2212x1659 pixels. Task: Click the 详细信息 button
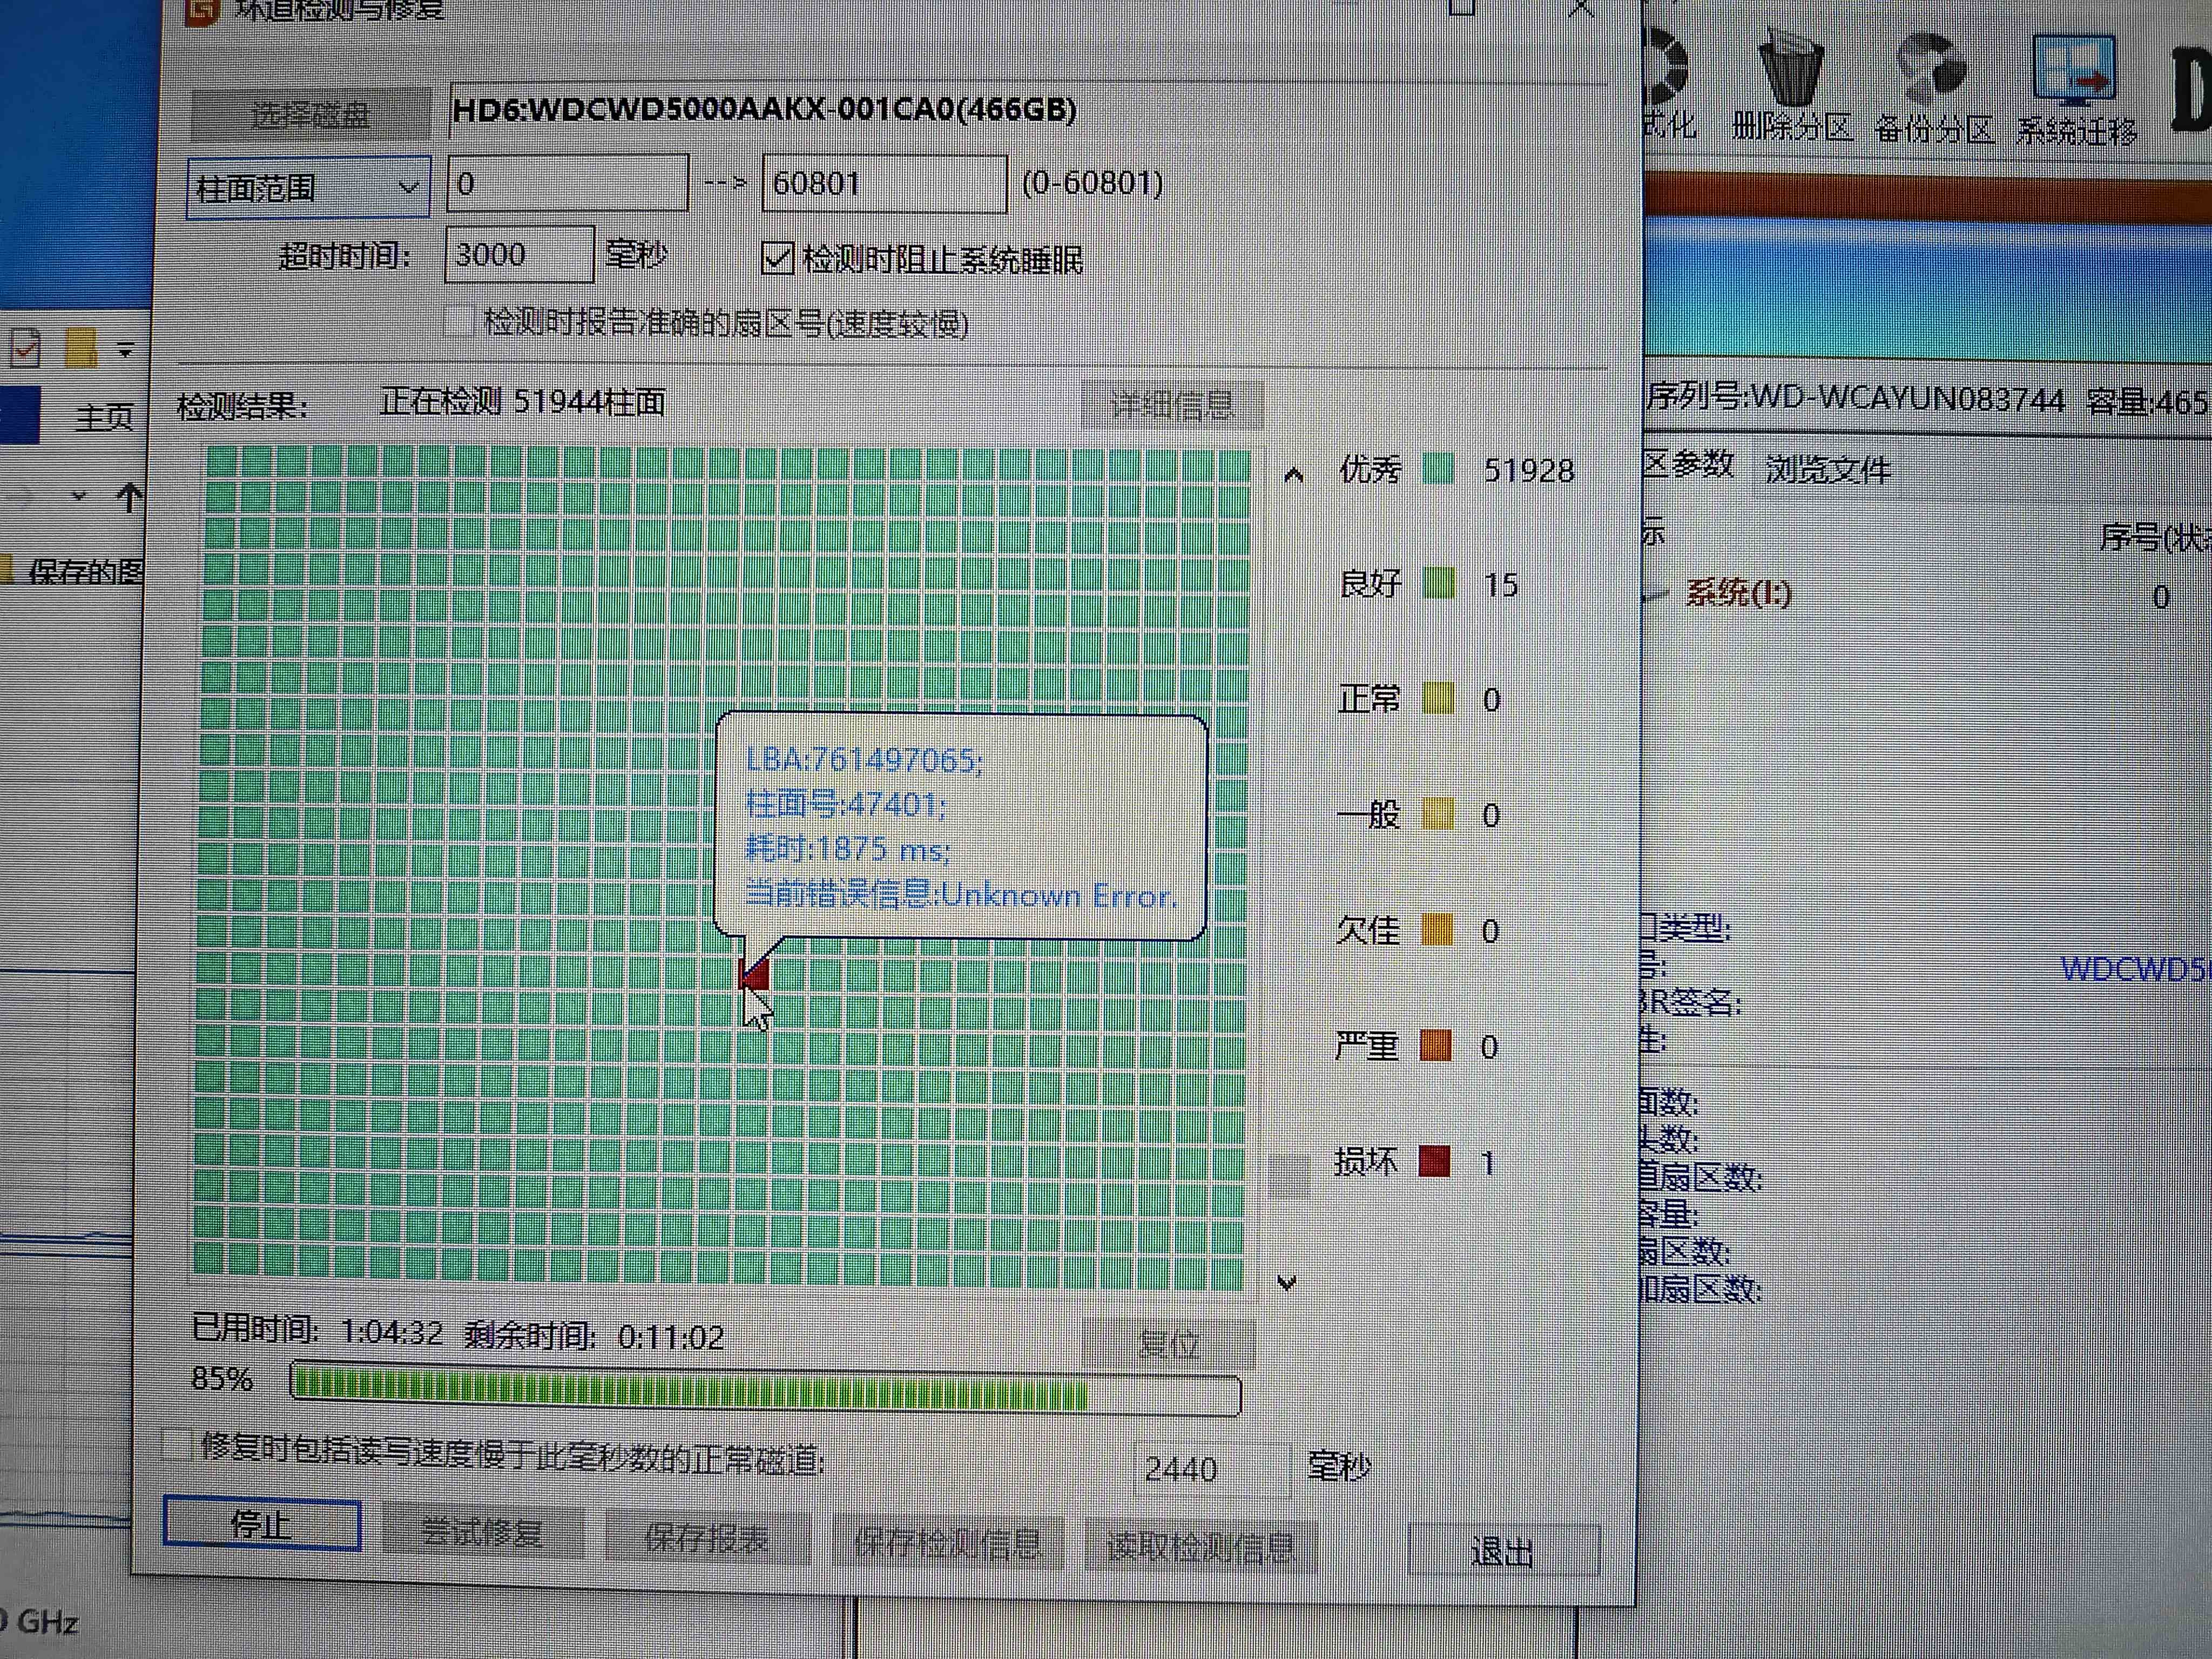[x=1172, y=406]
